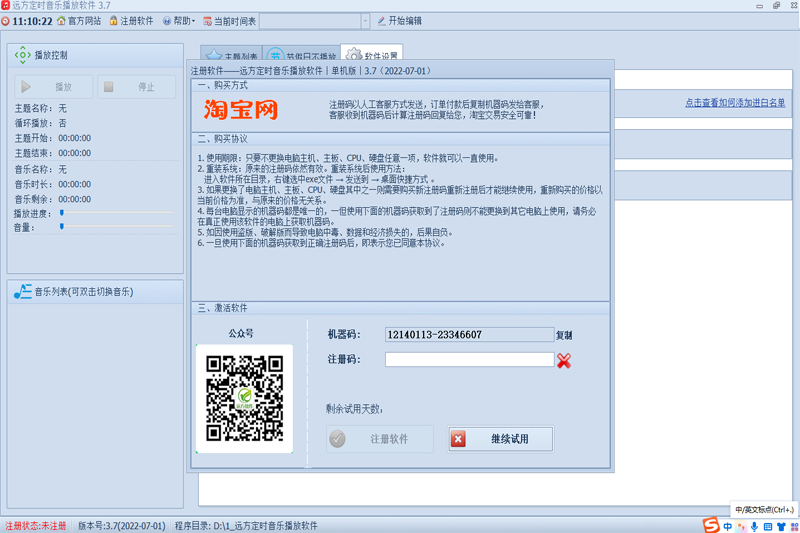Viewport: 800px width, 533px height.
Task: Click the machine code field
Action: click(x=469, y=335)
